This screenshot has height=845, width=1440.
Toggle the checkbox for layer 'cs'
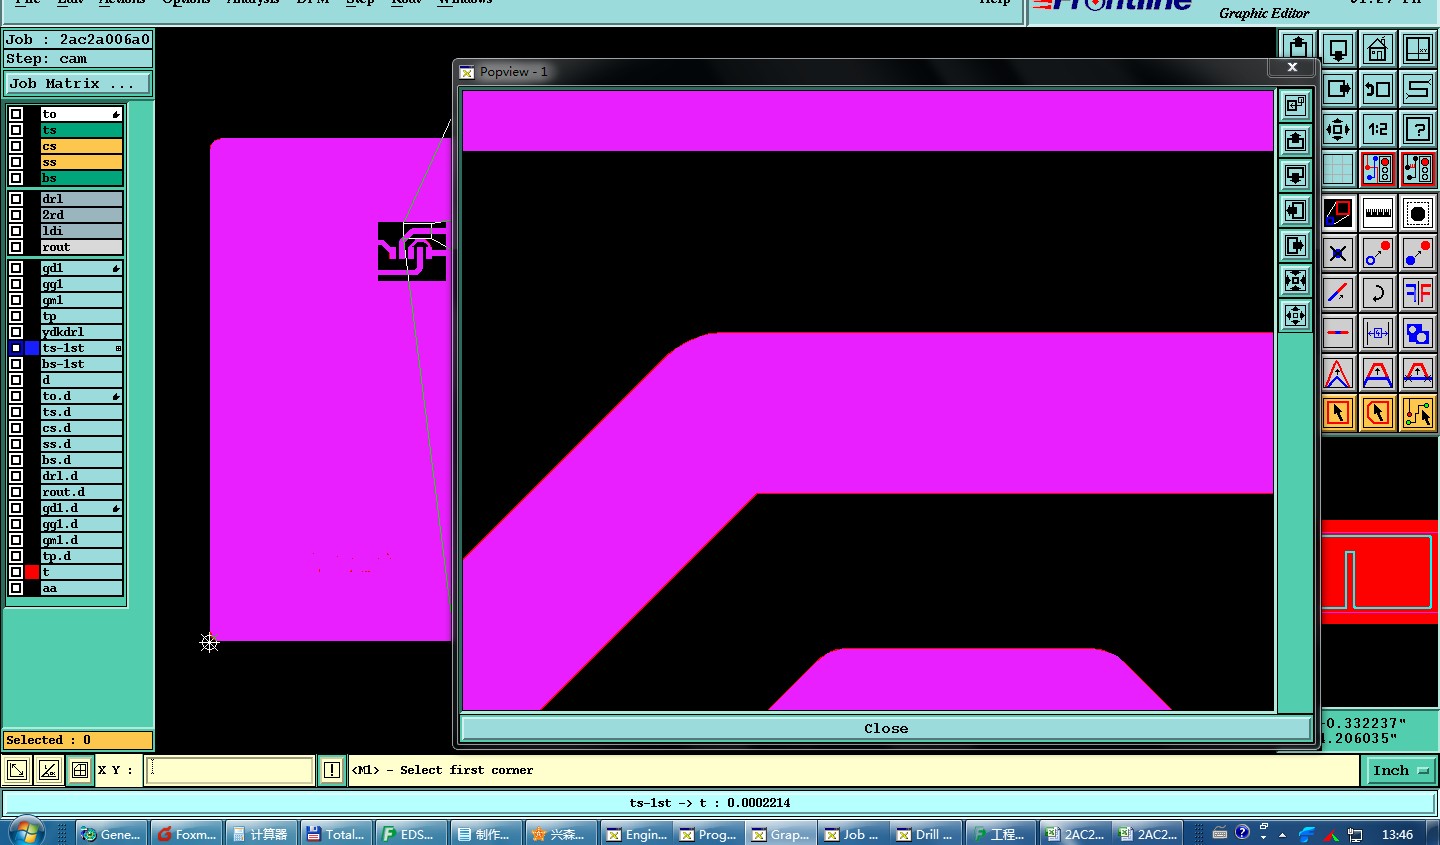16,146
